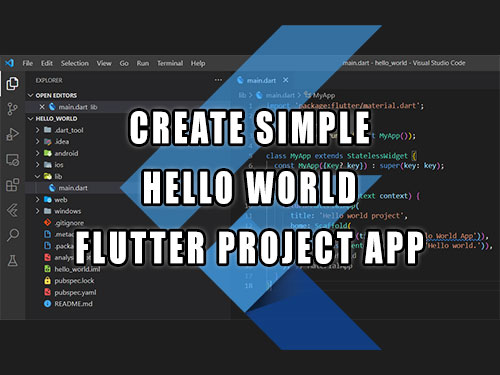
Task: Close main.dart in Open Editors list
Action: (x=42, y=107)
